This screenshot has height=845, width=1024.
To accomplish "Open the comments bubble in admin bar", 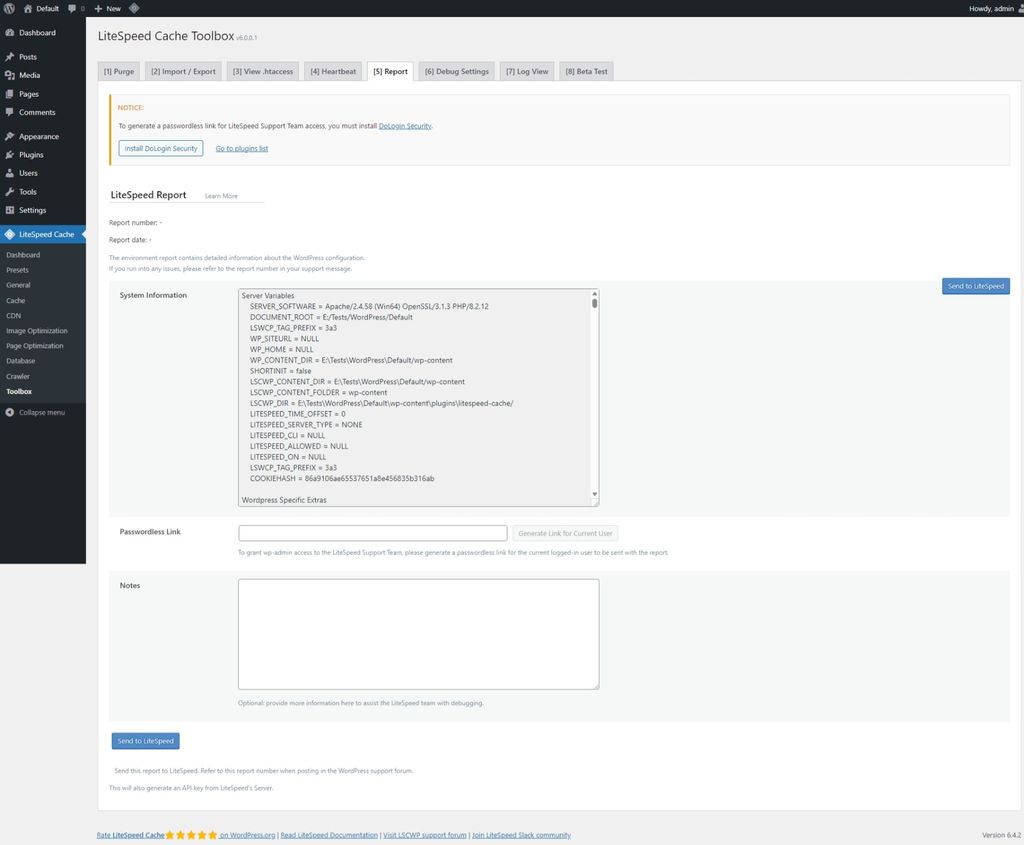I will point(76,8).
